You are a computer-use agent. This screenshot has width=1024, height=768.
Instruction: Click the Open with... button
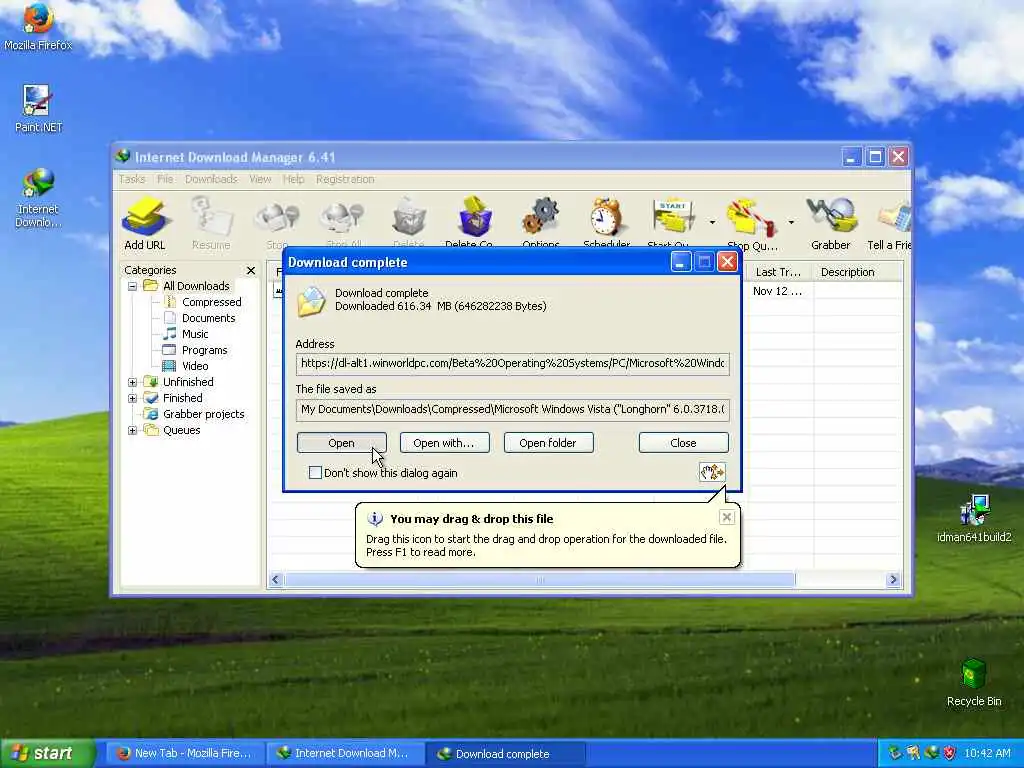(x=444, y=443)
